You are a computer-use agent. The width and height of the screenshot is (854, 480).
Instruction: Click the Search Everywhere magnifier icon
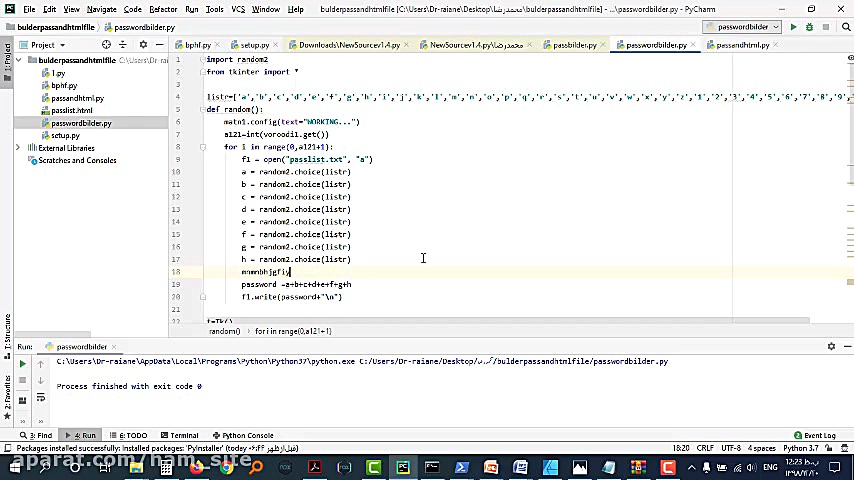[845, 27]
